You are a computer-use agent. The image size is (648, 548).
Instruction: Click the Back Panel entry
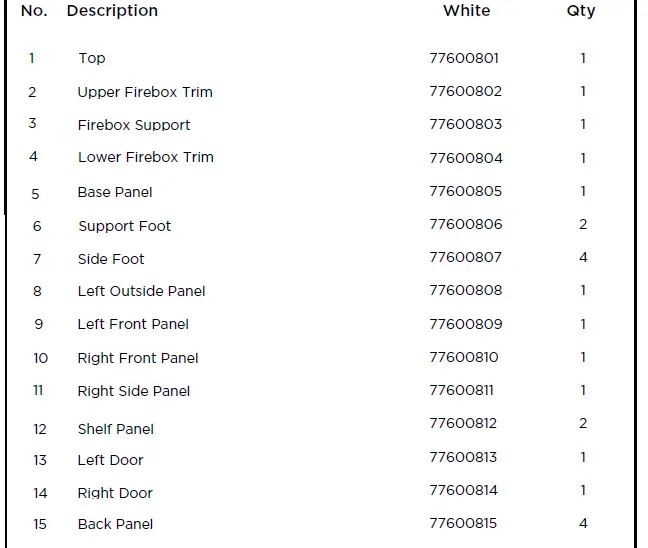pyautogui.click(x=116, y=524)
